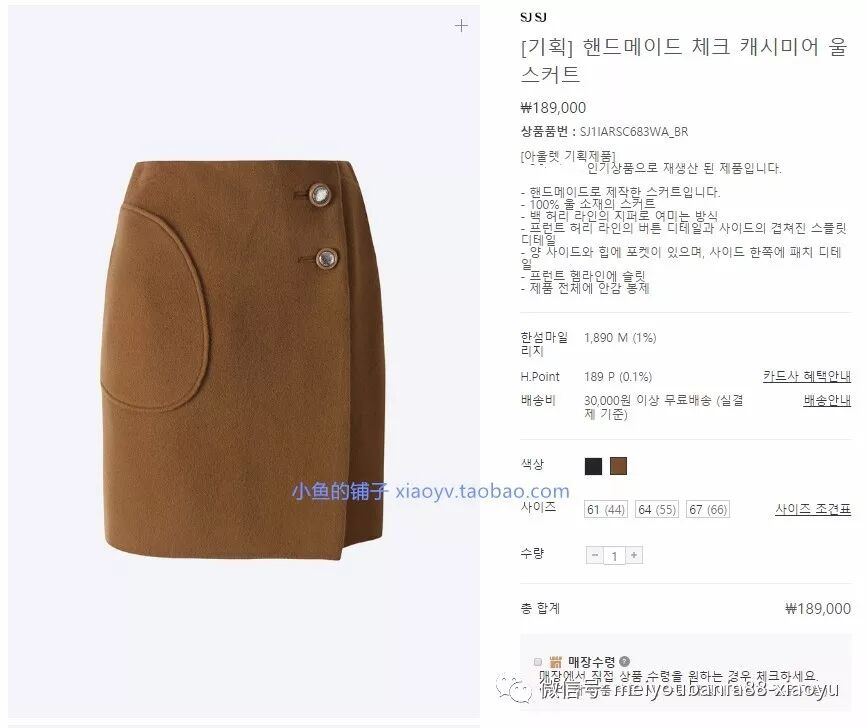The image size is (867, 728).
Task: Click the question mark help icon by 매장수령
Action: point(625,661)
